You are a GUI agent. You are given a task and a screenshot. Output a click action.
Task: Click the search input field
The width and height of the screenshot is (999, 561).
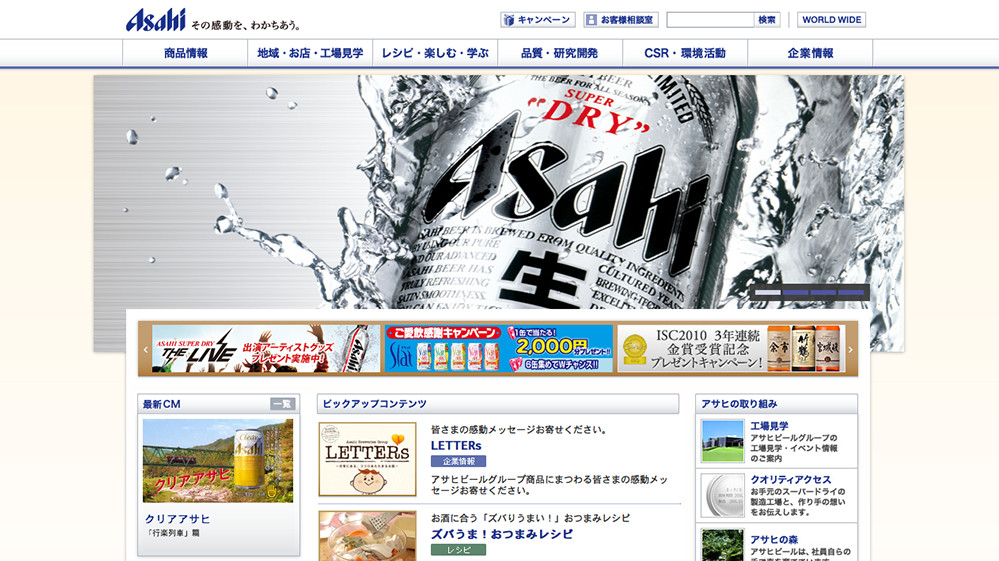click(710, 20)
